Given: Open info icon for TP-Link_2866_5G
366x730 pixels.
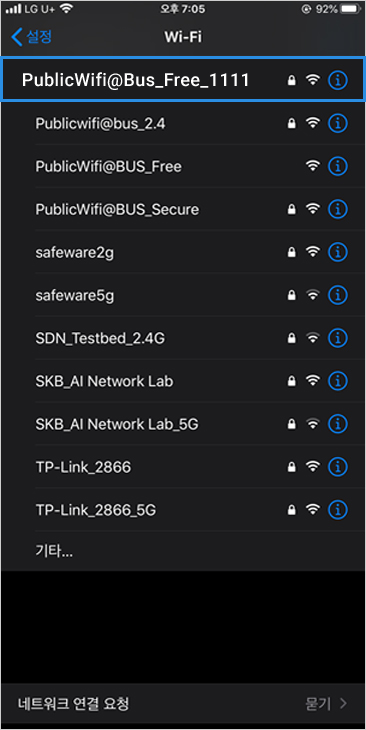Looking at the screenshot, I should [338, 510].
